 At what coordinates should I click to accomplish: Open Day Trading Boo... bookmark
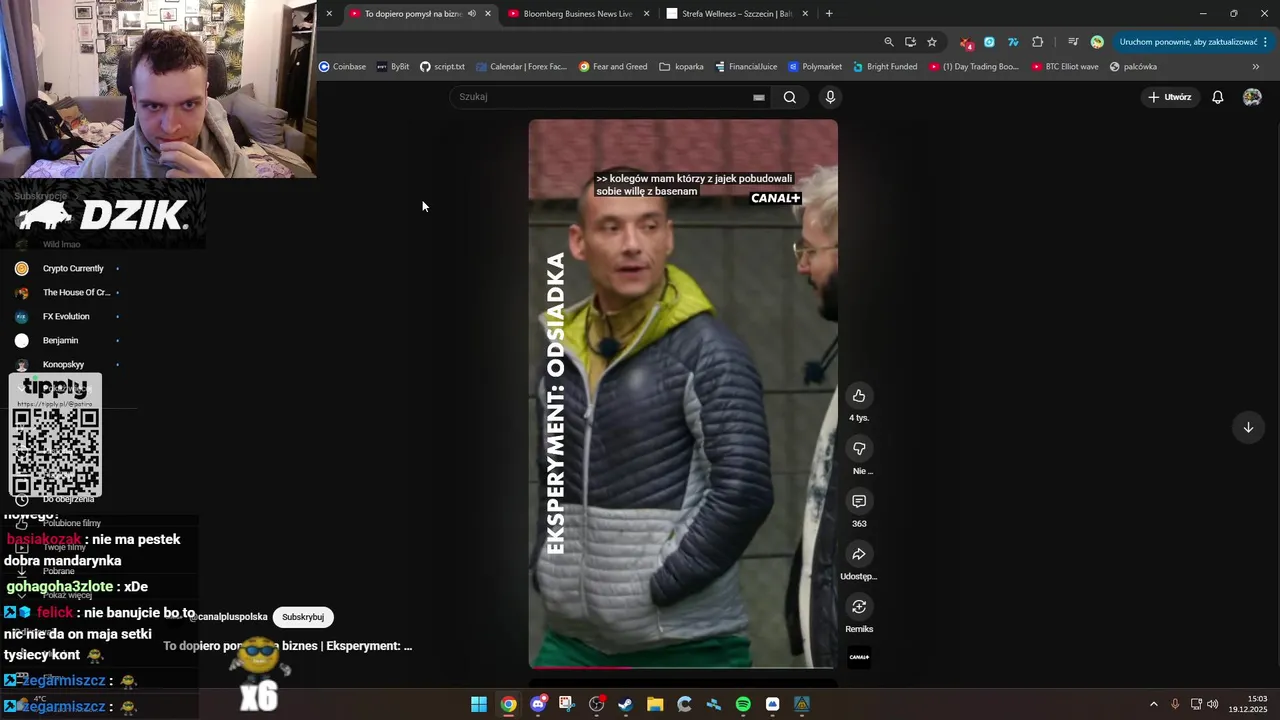974,67
